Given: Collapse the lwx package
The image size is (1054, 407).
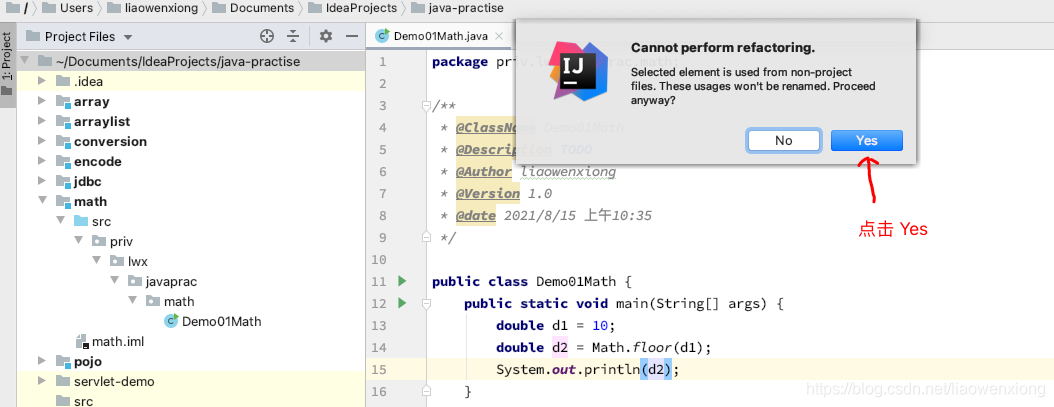Looking at the screenshot, I should (96, 261).
